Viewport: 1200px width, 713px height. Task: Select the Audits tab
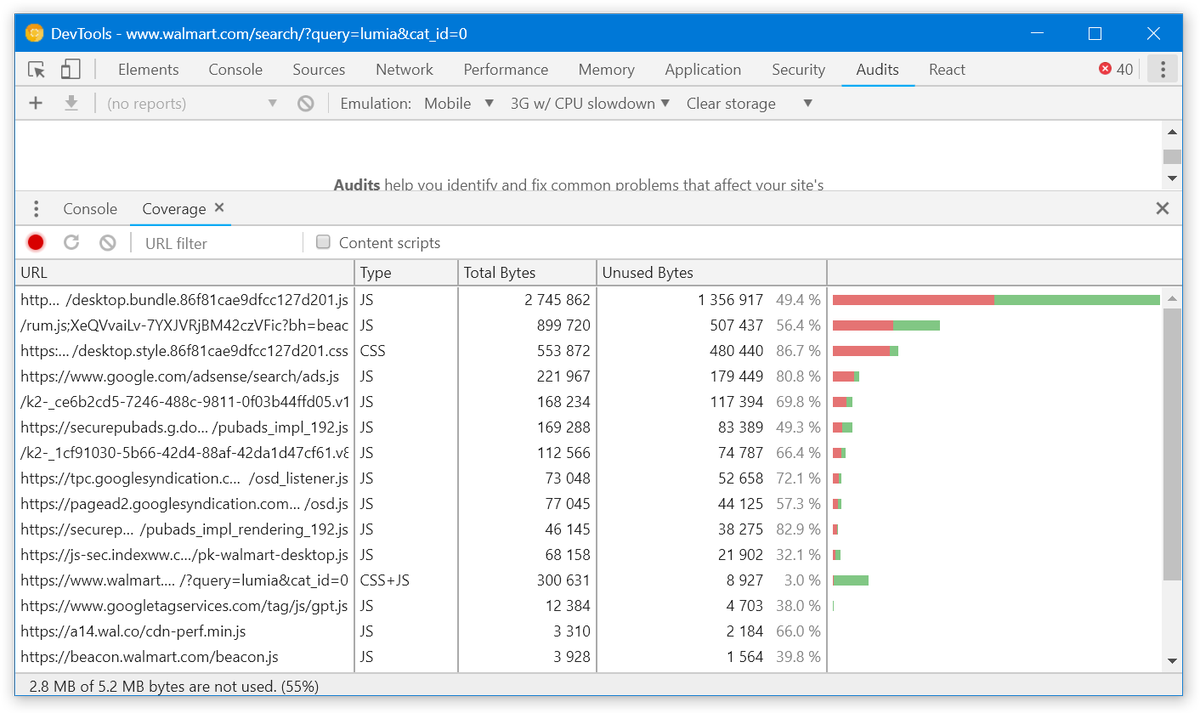(877, 69)
